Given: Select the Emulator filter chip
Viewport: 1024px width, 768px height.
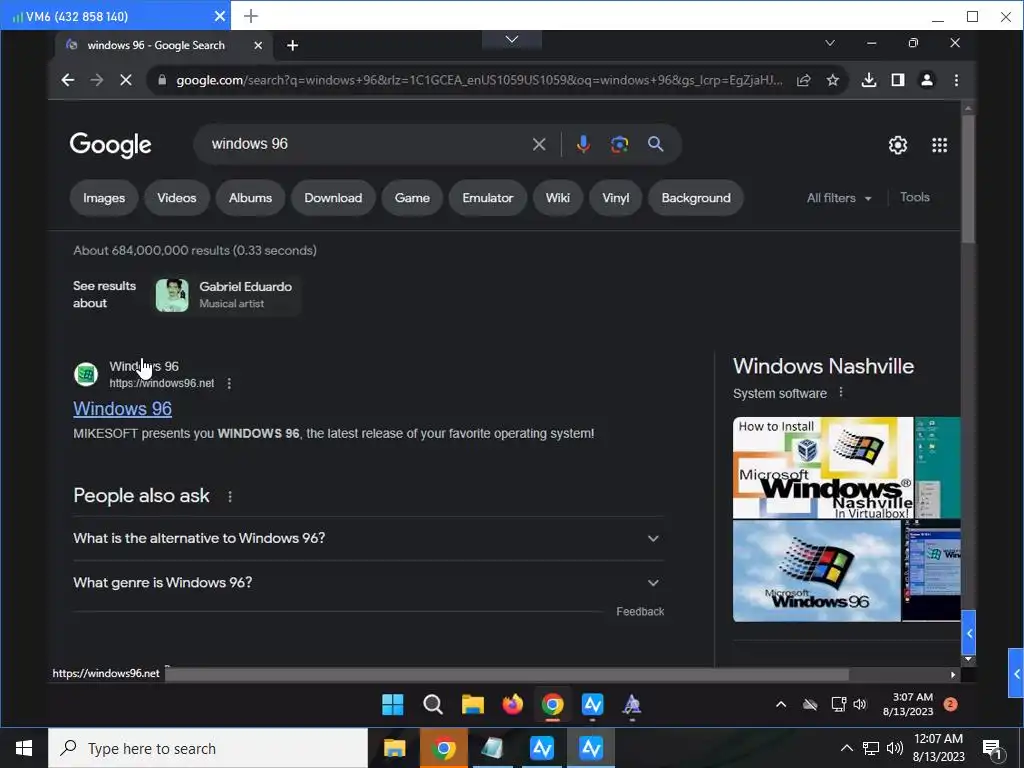Looking at the screenshot, I should [488, 198].
